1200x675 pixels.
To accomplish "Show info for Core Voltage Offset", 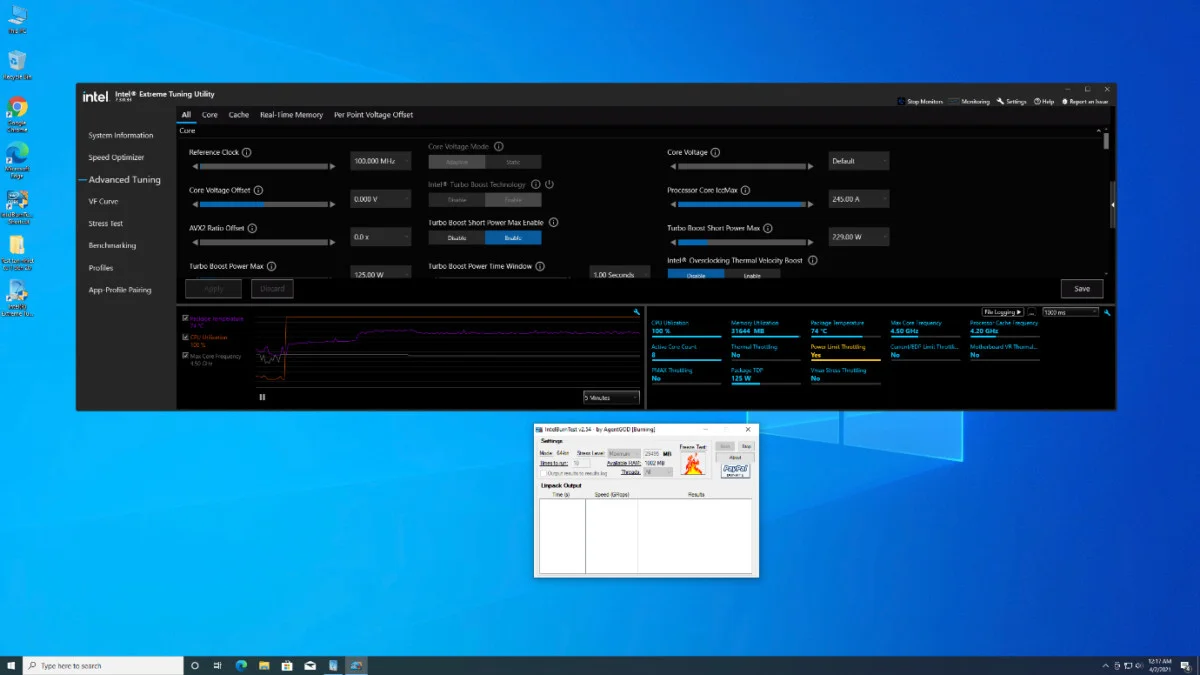I will pos(259,190).
